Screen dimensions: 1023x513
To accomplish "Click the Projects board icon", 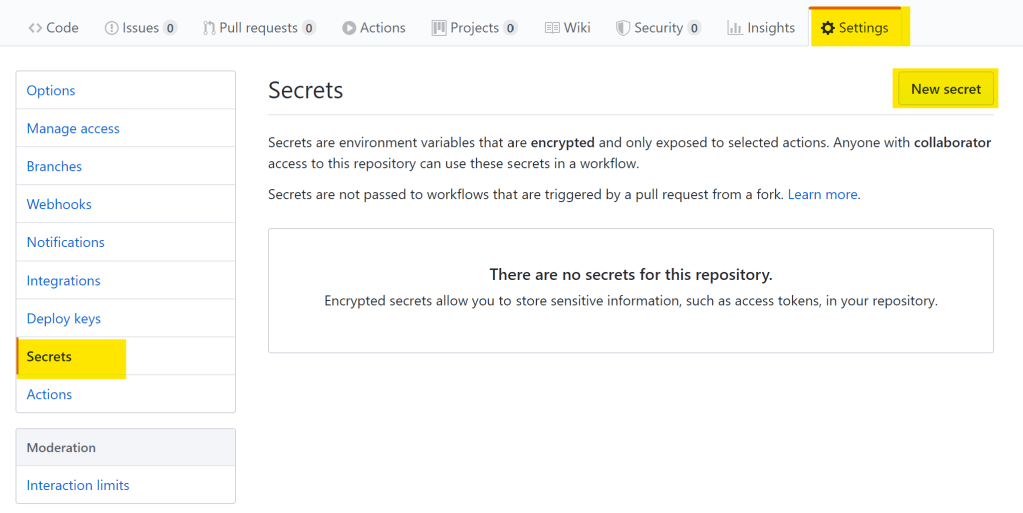I will coord(439,28).
